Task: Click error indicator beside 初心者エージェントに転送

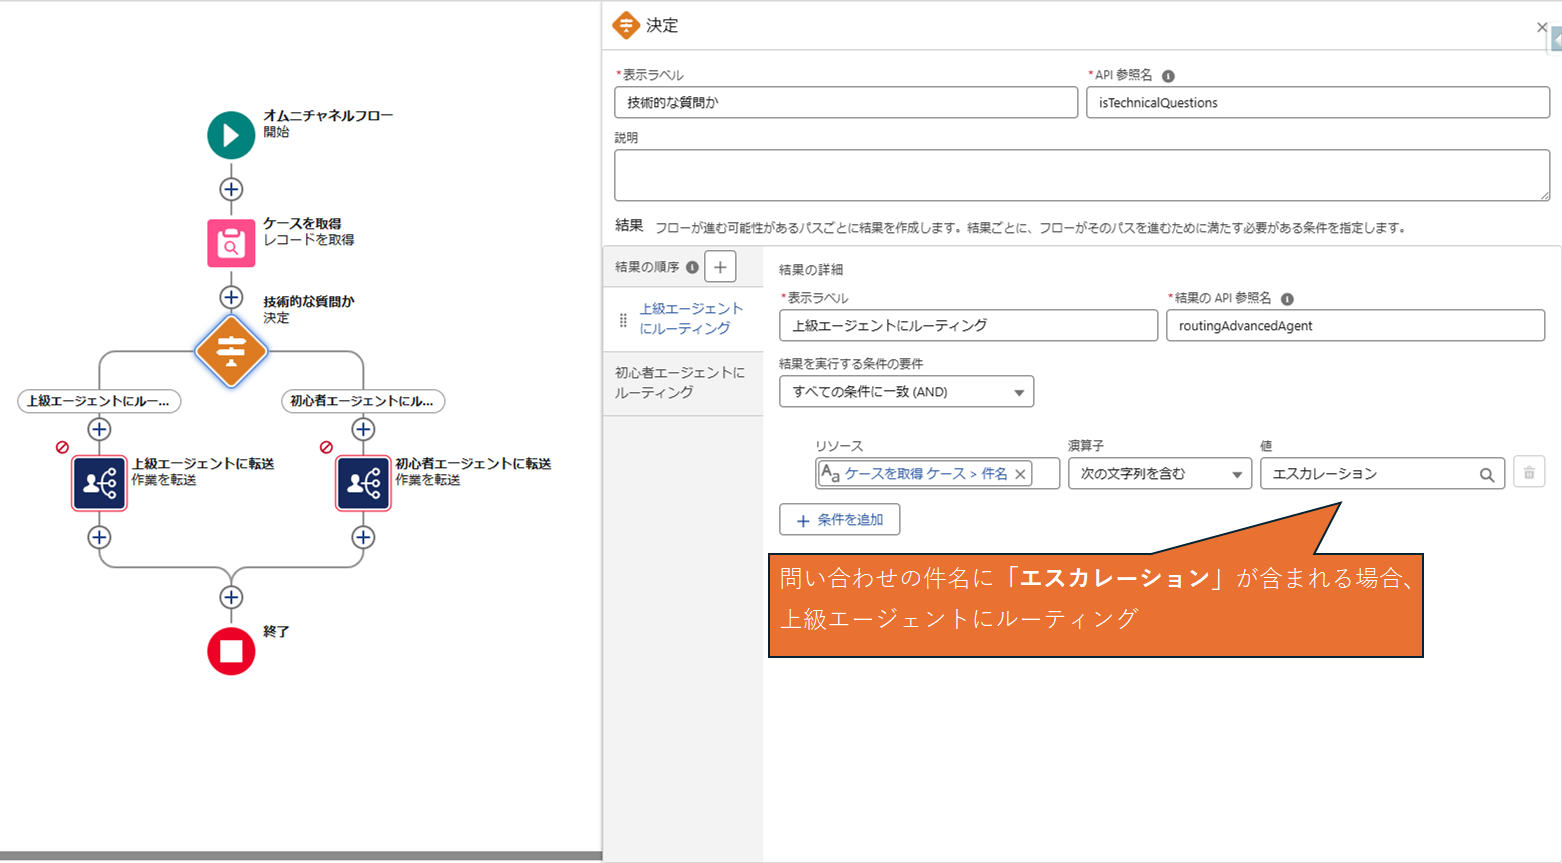Action: coord(326,447)
